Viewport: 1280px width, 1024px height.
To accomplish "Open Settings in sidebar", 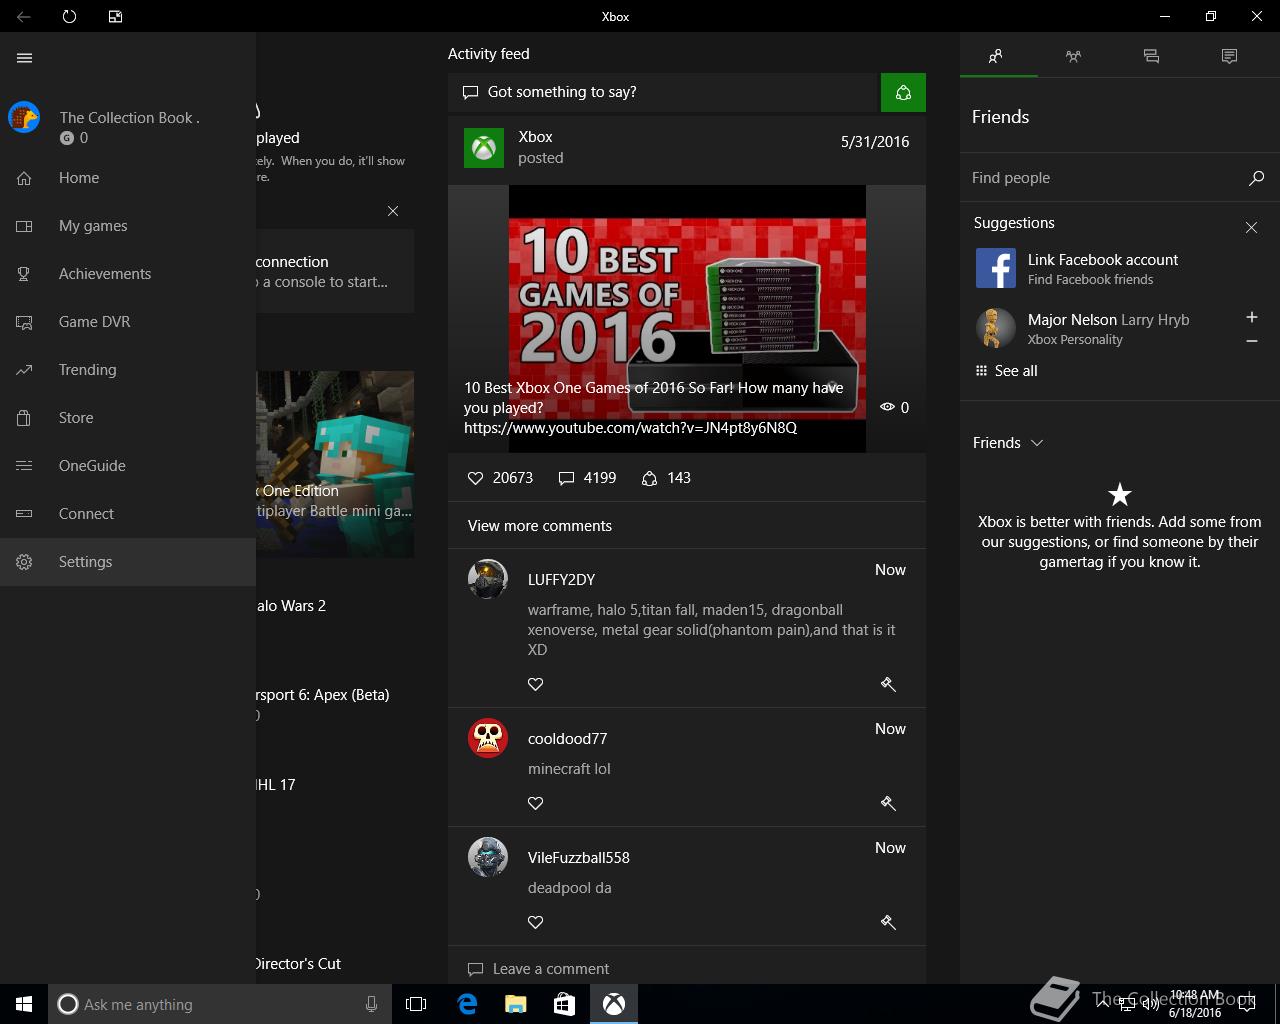I will [128, 562].
